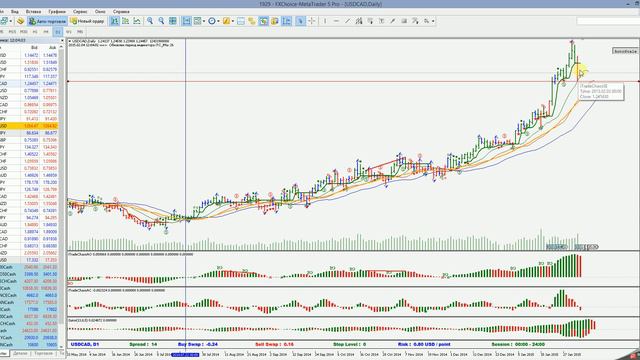Click the yellow overlapping squares toolbar icon
The height and width of the screenshot is (360, 640).
coord(252,21)
